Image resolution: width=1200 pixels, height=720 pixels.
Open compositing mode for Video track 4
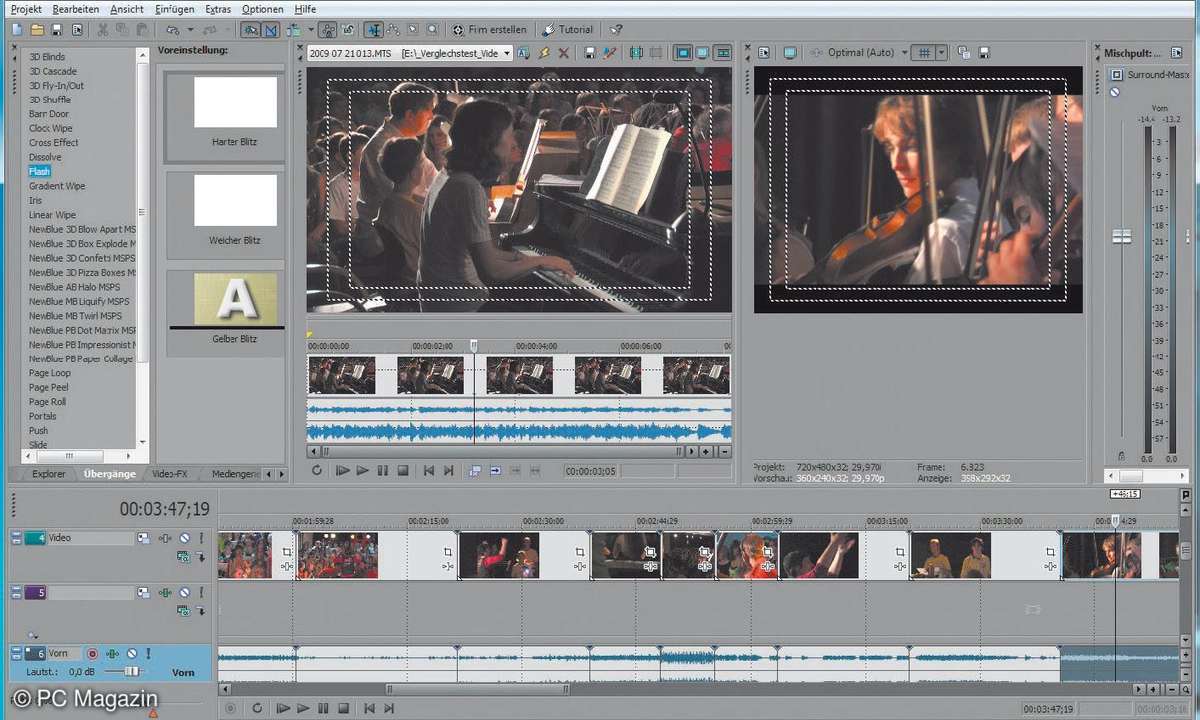pyautogui.click(x=184, y=556)
